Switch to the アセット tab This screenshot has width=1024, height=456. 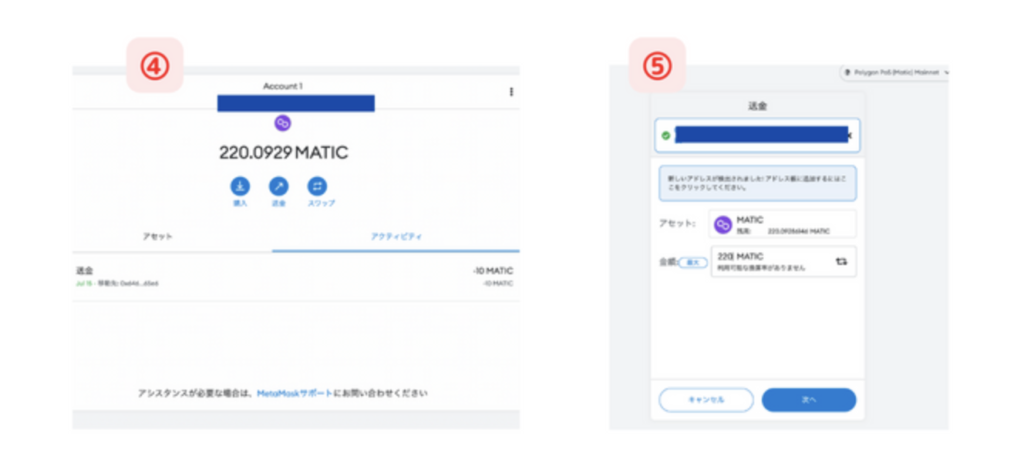point(157,236)
